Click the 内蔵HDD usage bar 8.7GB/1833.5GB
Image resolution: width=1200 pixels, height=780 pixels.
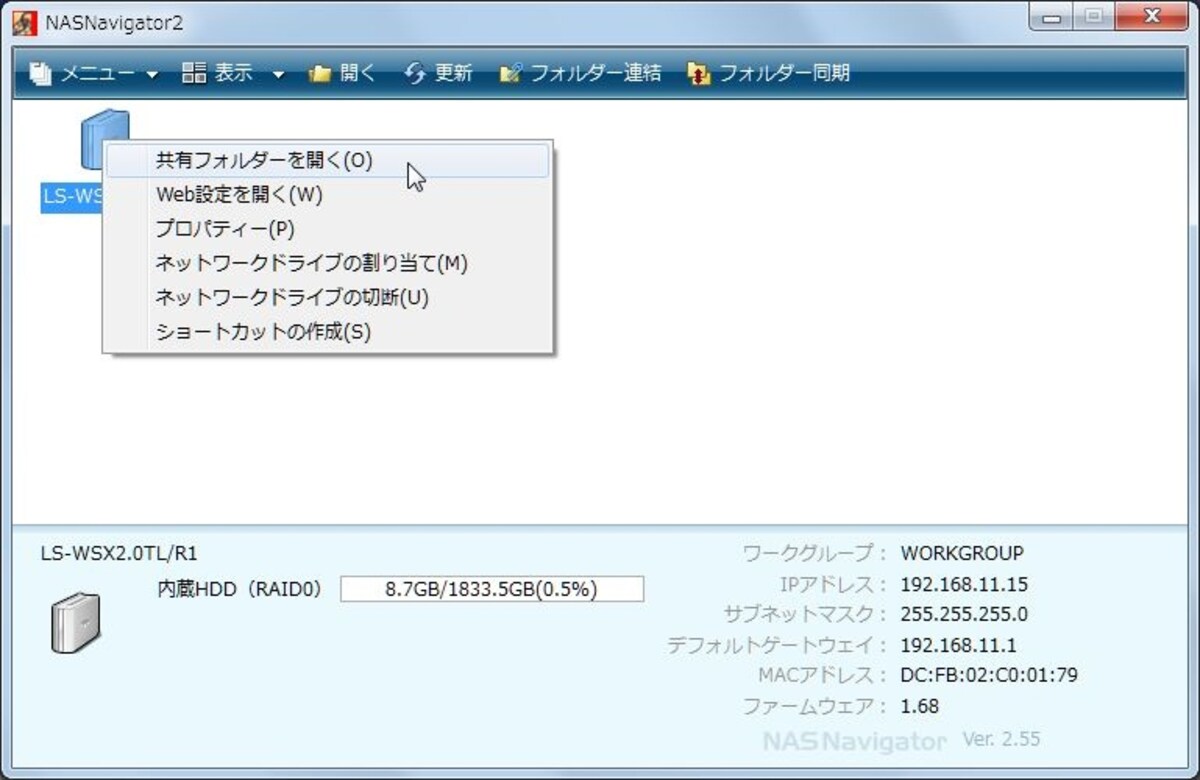tap(492, 589)
